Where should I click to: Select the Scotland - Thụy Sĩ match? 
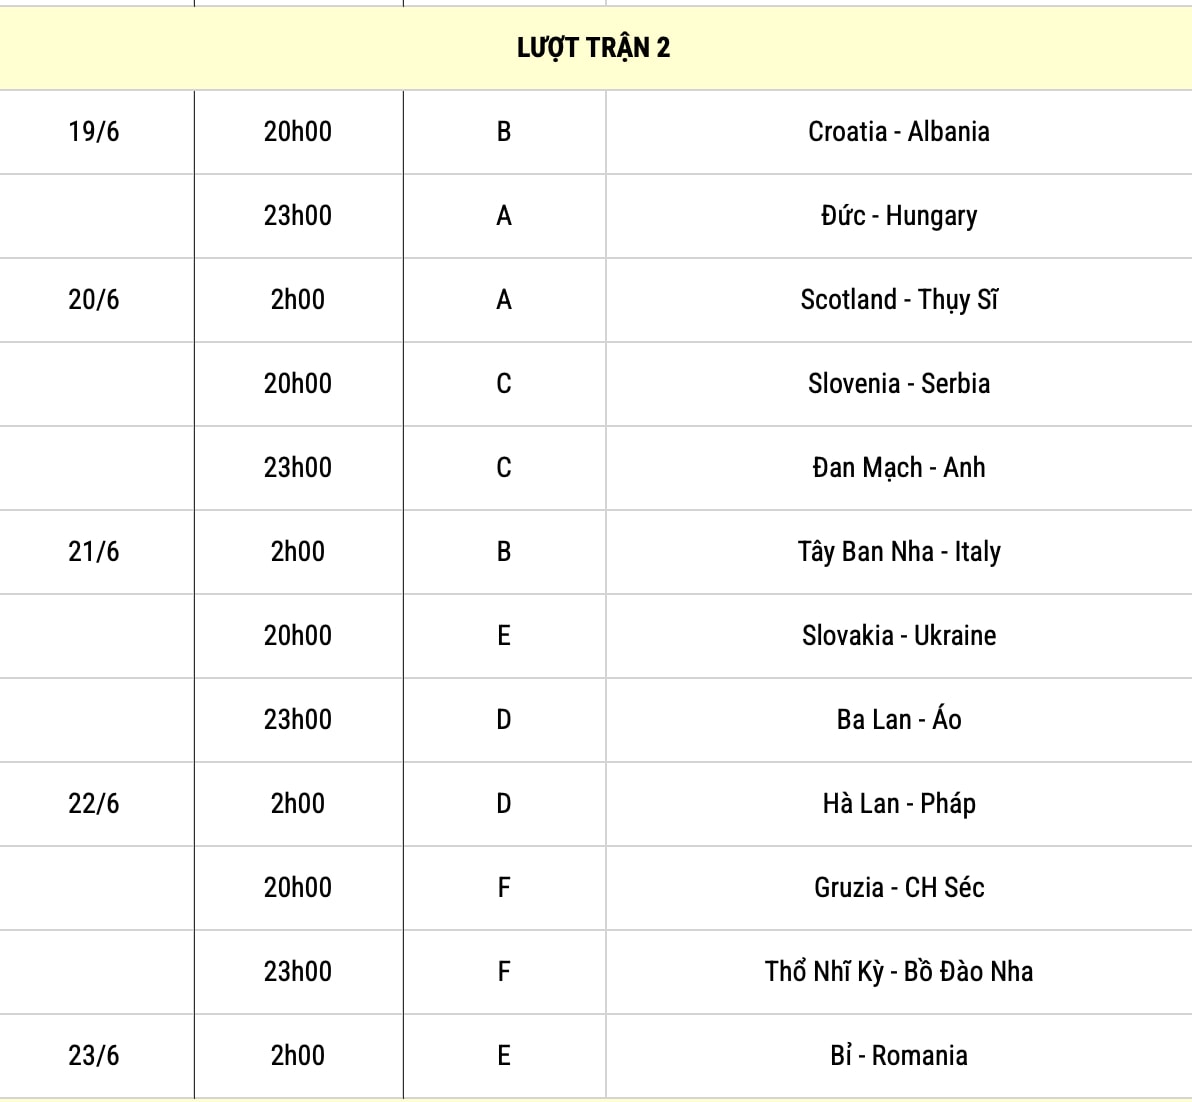coord(899,300)
